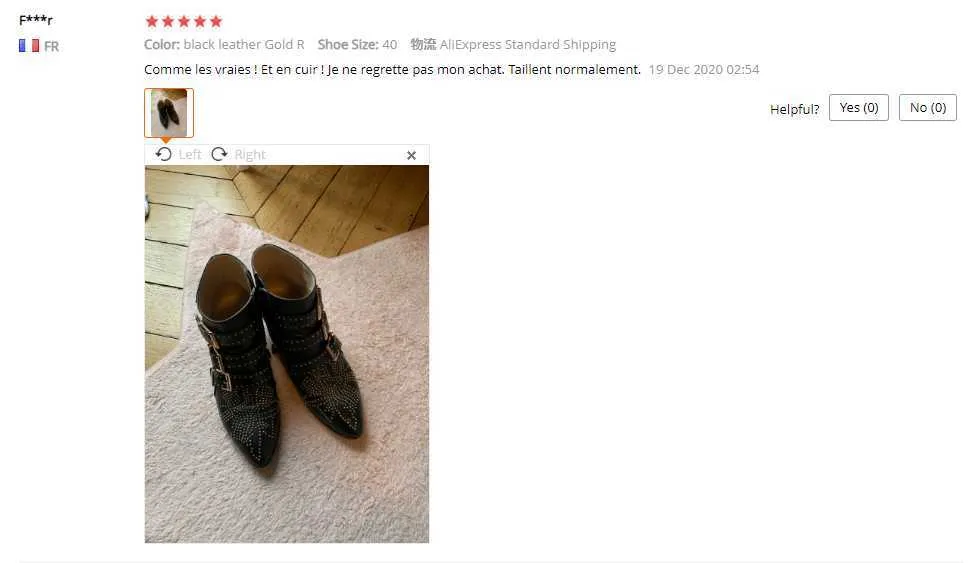Click the Shoe Size 40 text
Screen dimensions: 979x563
pyautogui.click(x=357, y=44)
